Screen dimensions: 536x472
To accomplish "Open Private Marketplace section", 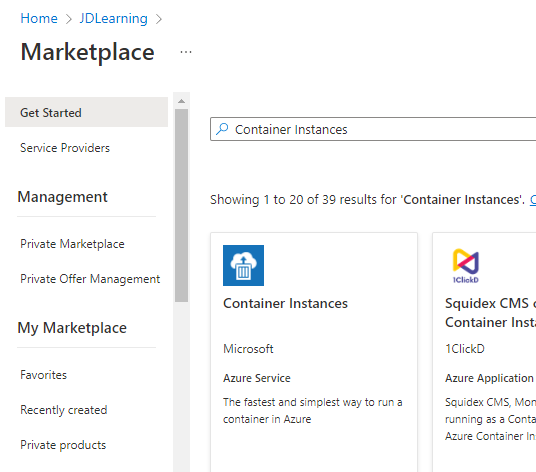I will [72, 244].
